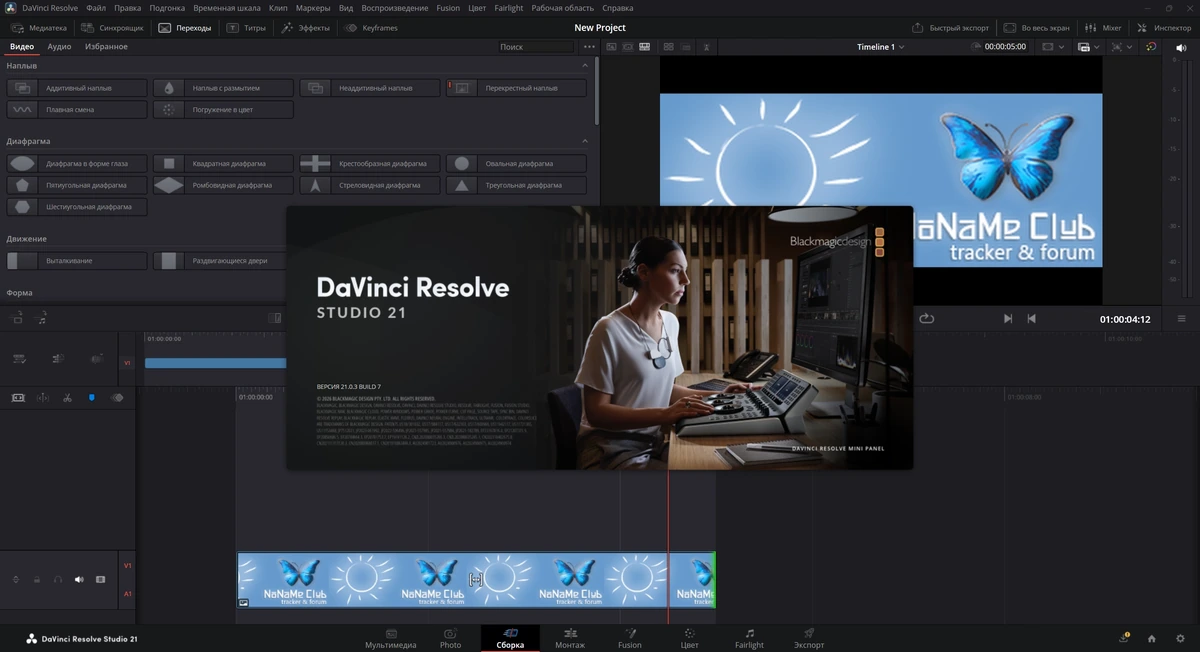Click Быстрый экспорт quick export button
This screenshot has height=652, width=1200.
[x=951, y=28]
